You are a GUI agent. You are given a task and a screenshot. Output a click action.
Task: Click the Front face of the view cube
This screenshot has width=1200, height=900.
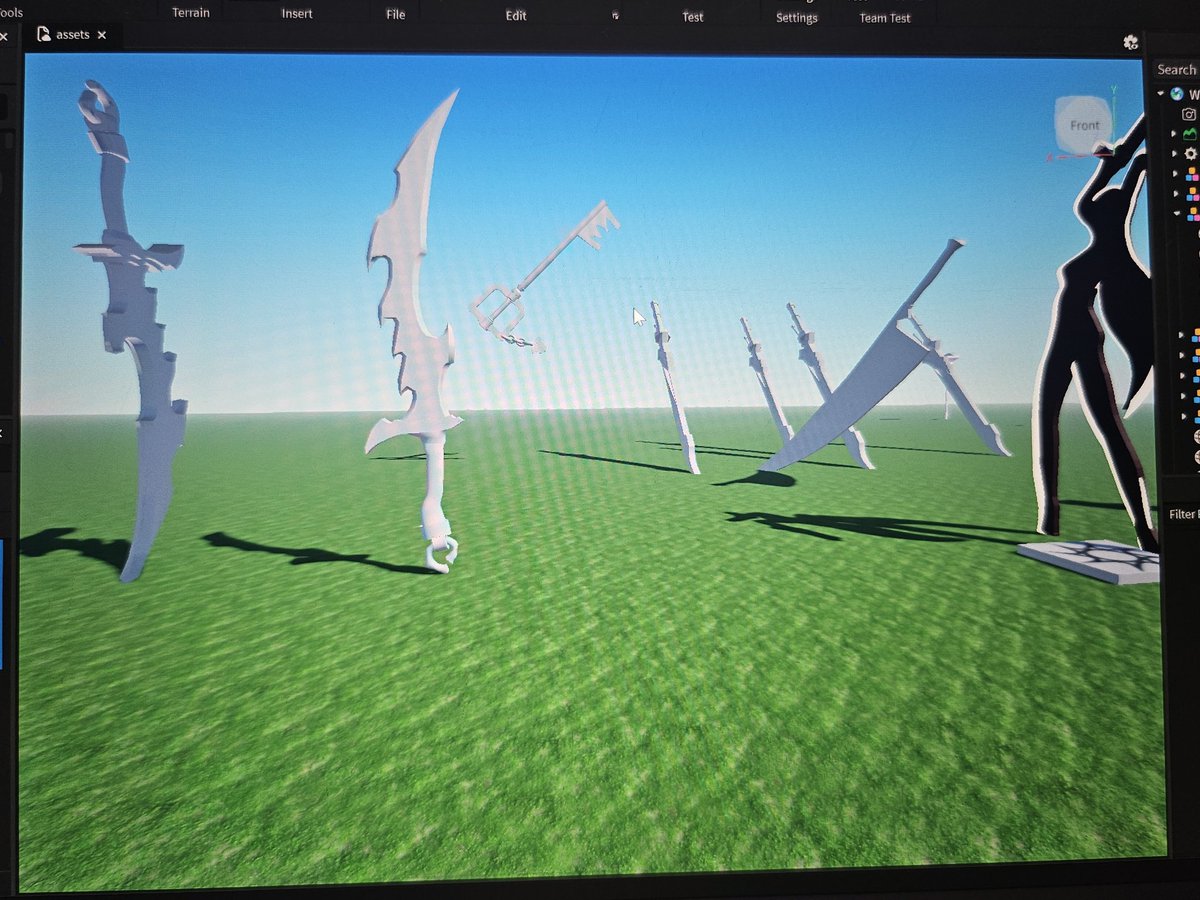[x=1084, y=125]
